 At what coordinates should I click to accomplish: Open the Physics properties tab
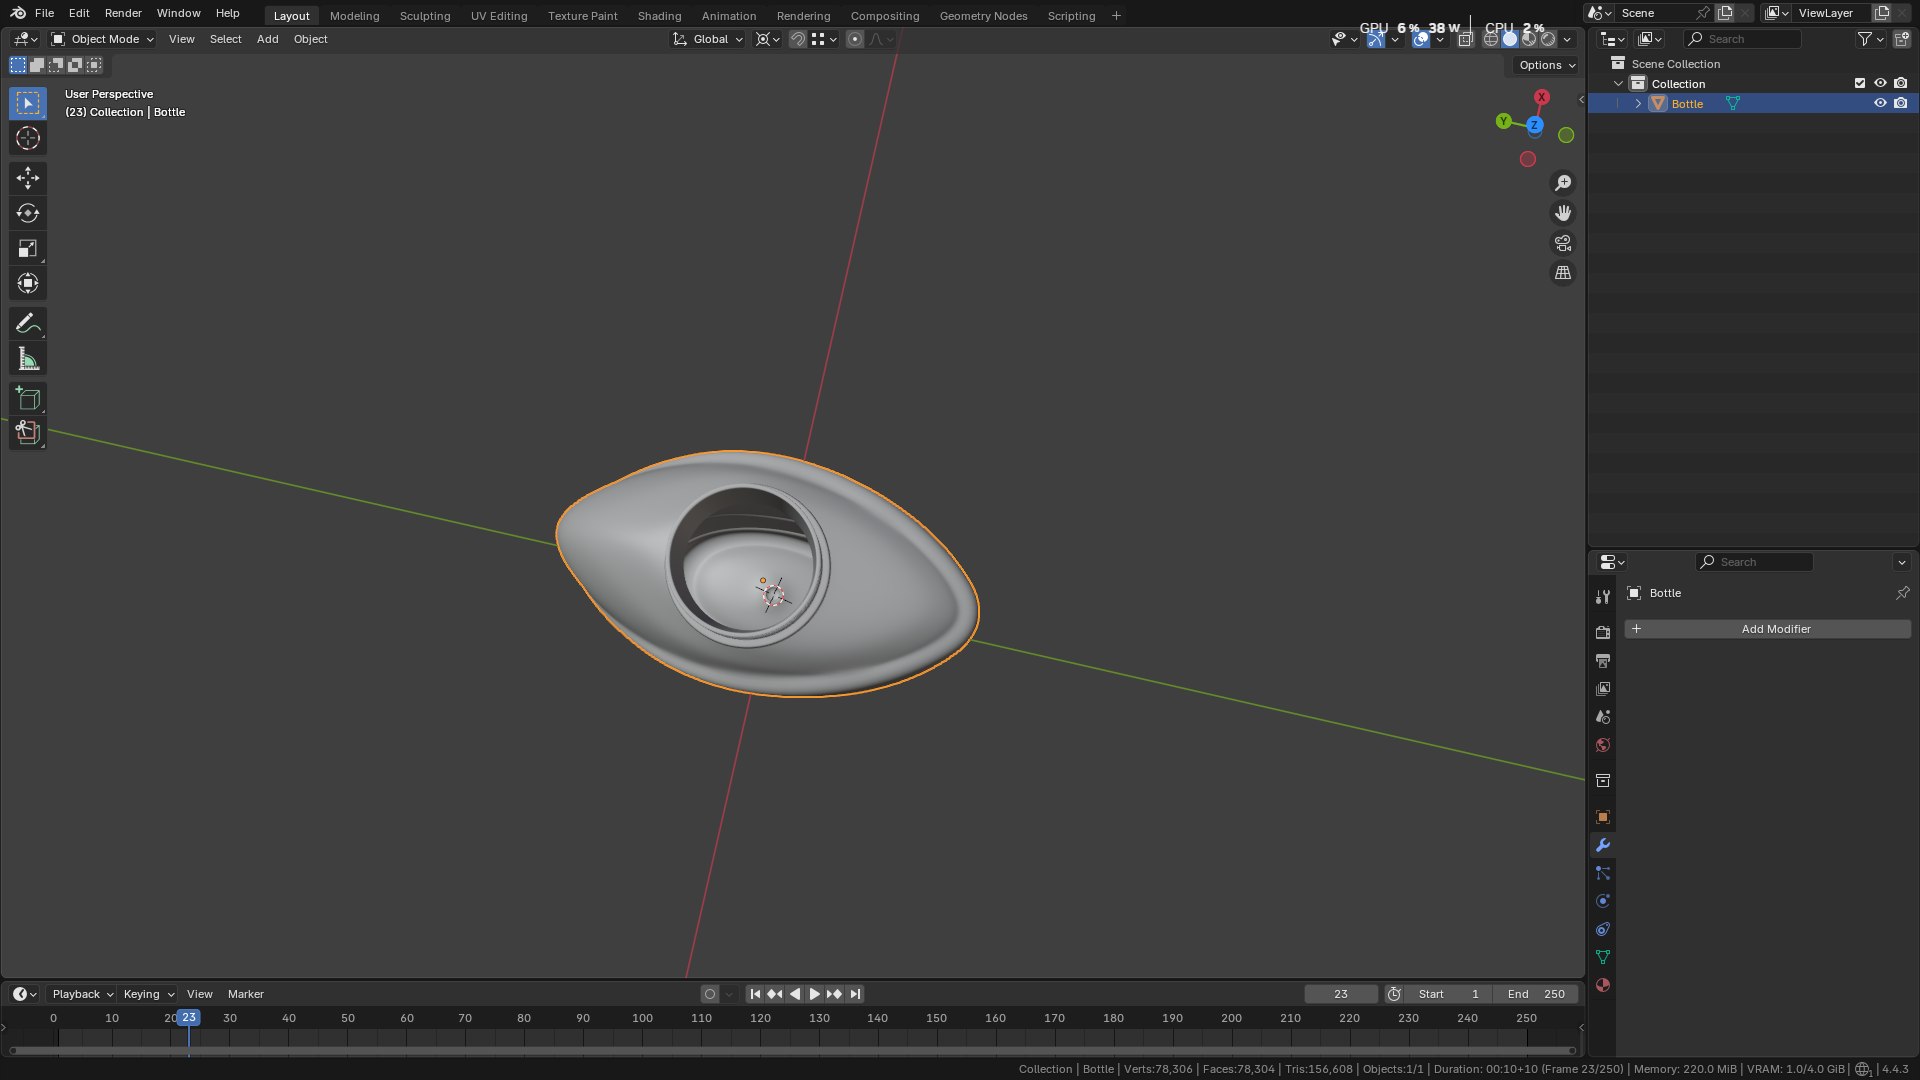1603,901
